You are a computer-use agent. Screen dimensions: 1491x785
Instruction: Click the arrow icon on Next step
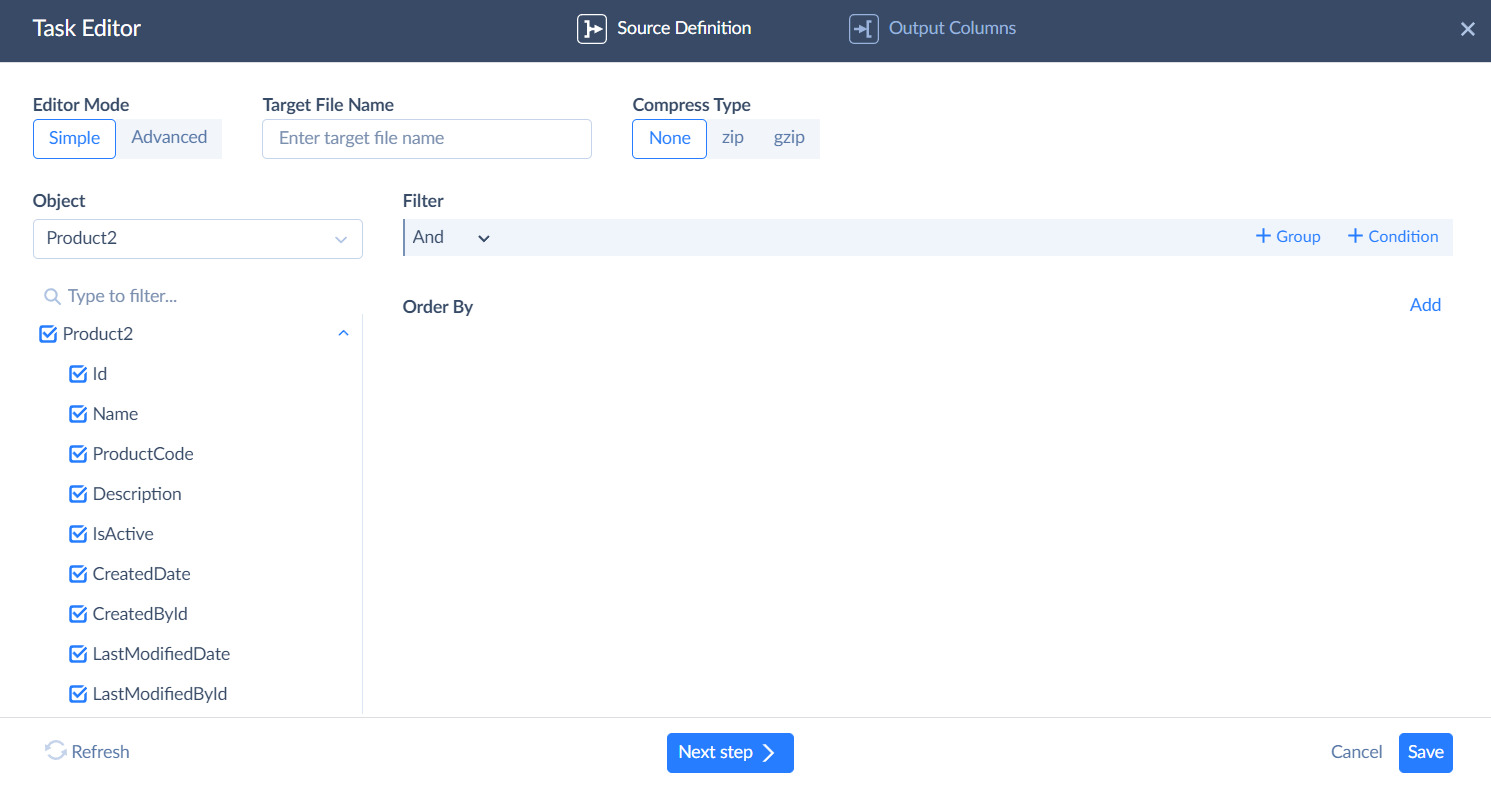coord(769,753)
